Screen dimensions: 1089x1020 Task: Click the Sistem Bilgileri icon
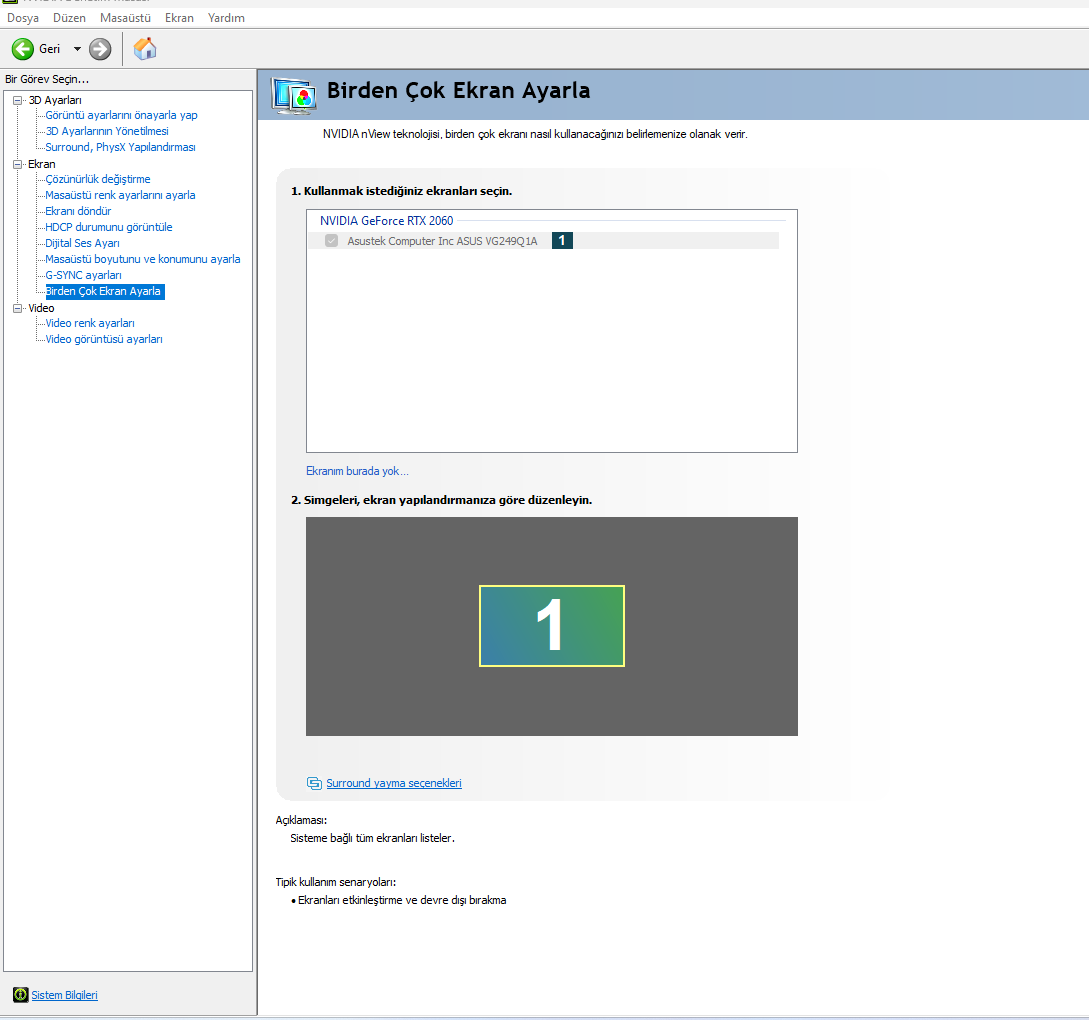click(21, 995)
